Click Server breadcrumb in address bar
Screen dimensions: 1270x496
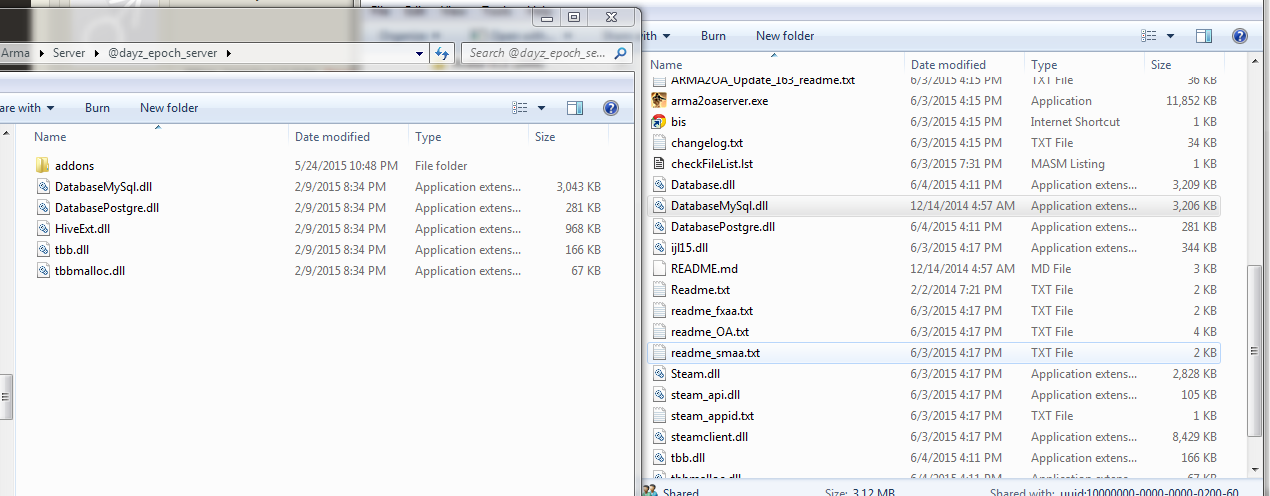pyautogui.click(x=69, y=52)
